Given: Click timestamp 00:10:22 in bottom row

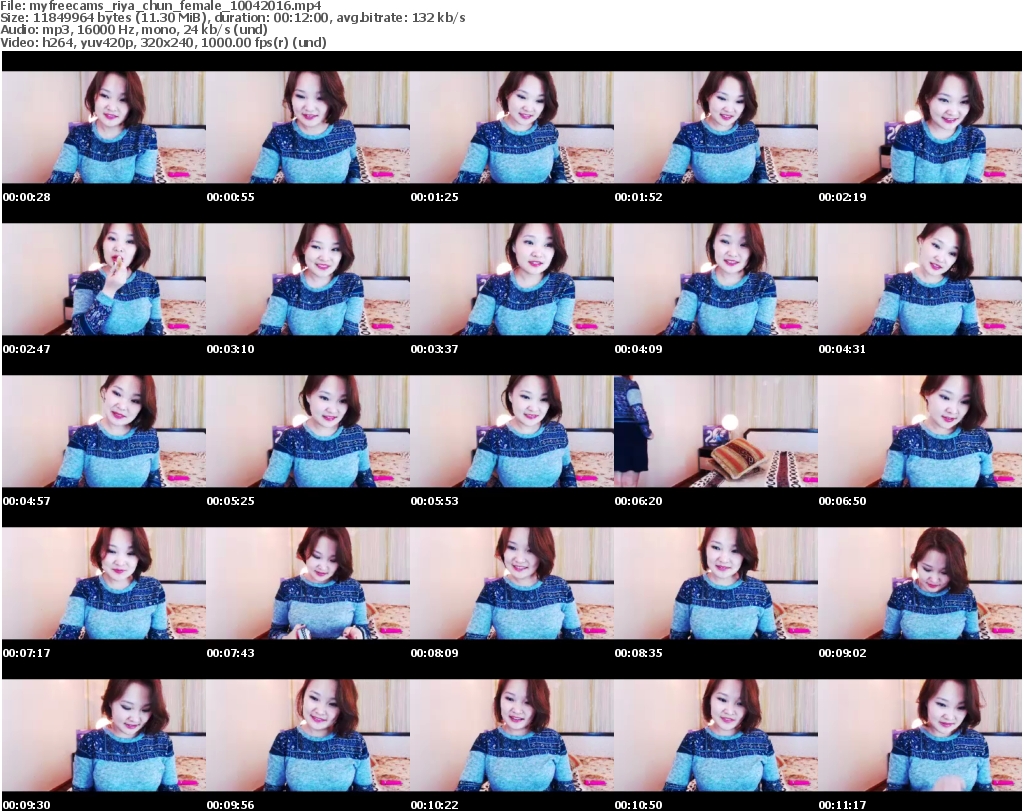Looking at the screenshot, I should click(x=434, y=805).
